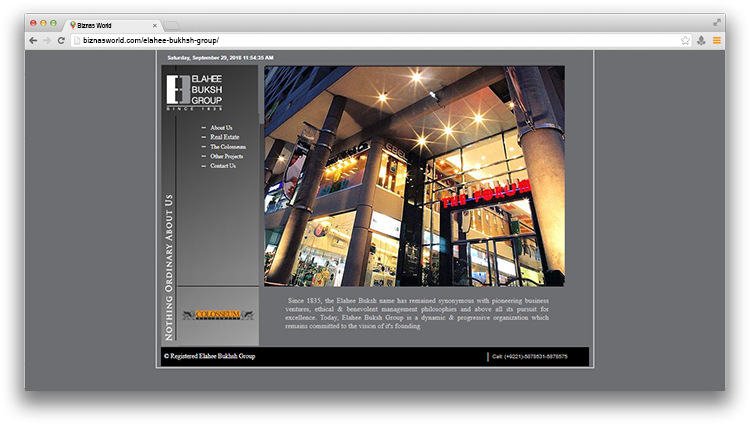This screenshot has height=425, width=750.
Task: Close the Biznas World tab
Action: (x=154, y=23)
